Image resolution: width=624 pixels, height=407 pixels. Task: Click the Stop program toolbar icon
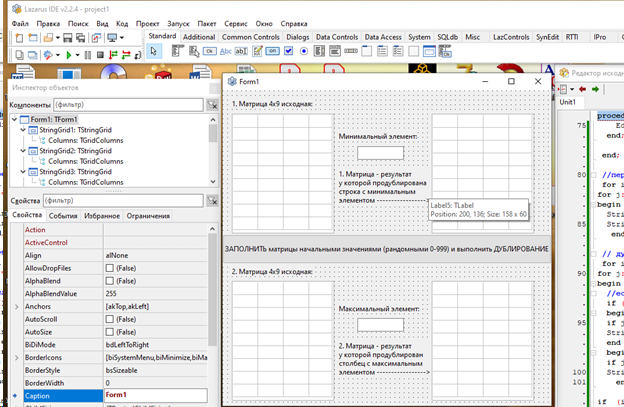click(101, 54)
